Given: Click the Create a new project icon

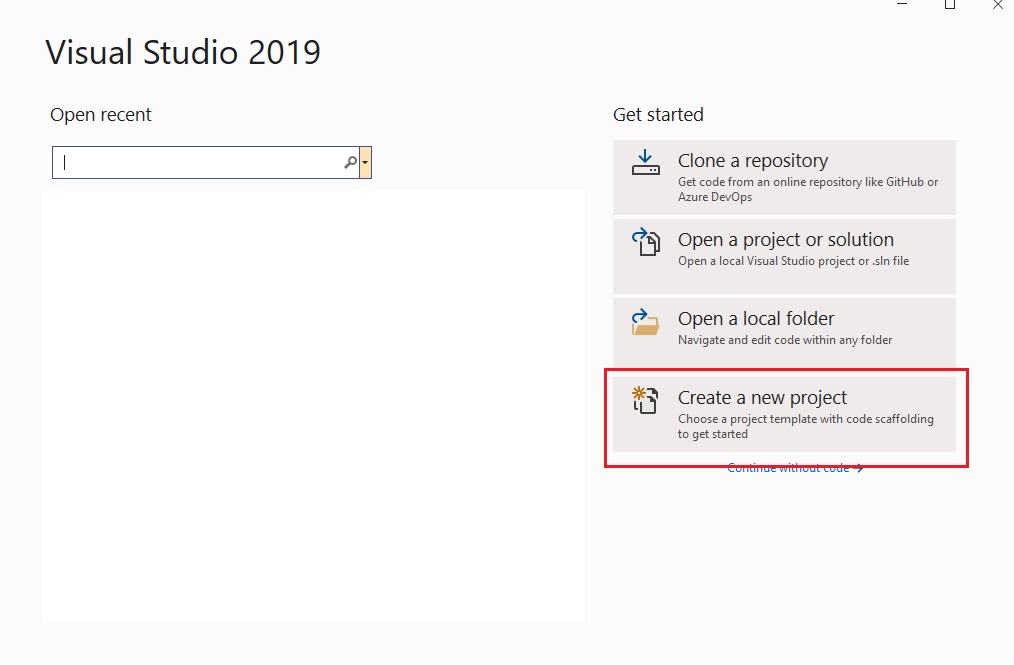Looking at the screenshot, I should click(645, 400).
